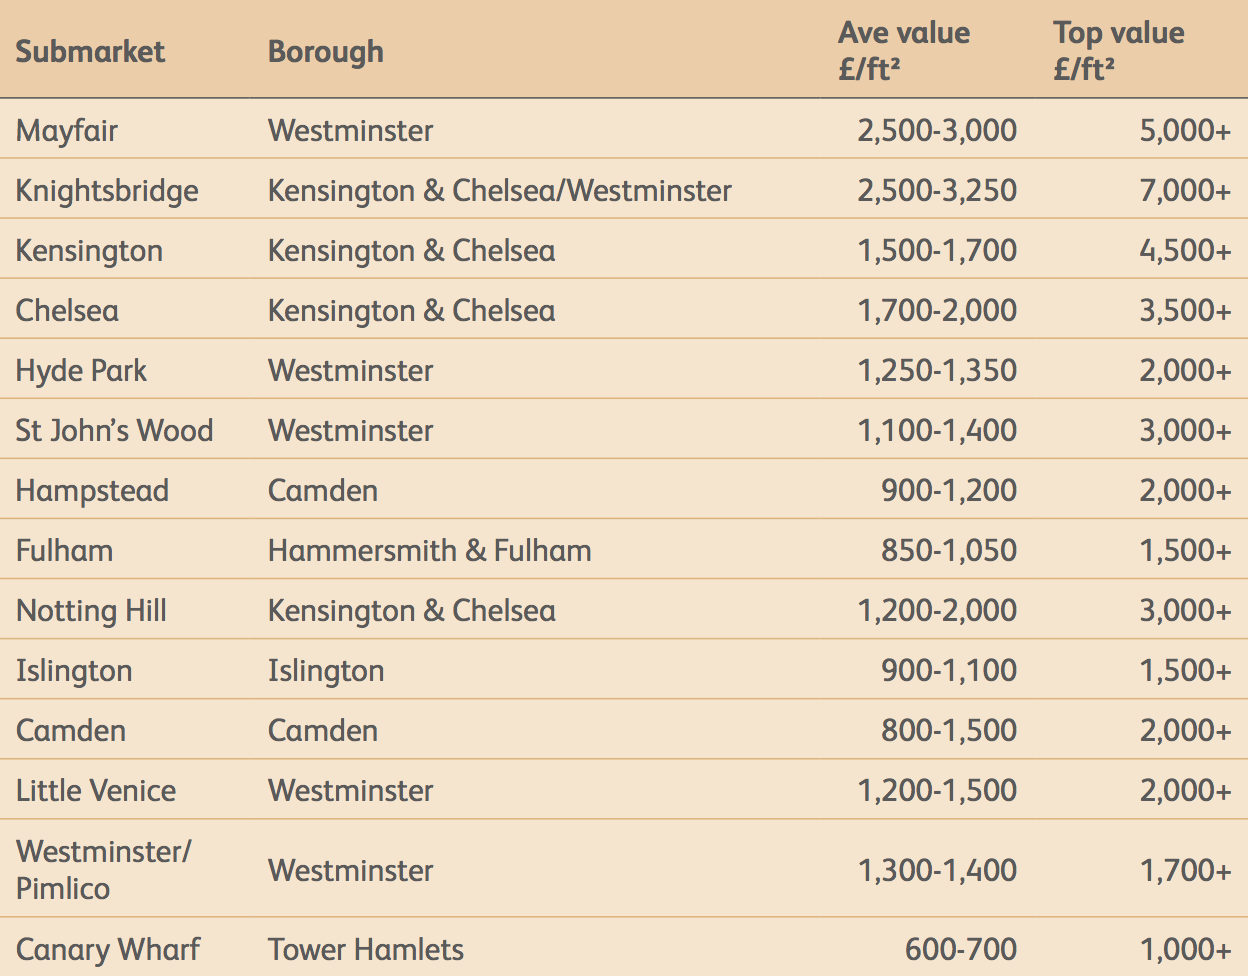The image size is (1248, 976).
Task: Click the Hammersmith & Fulham borough cell
Action: 429,551
